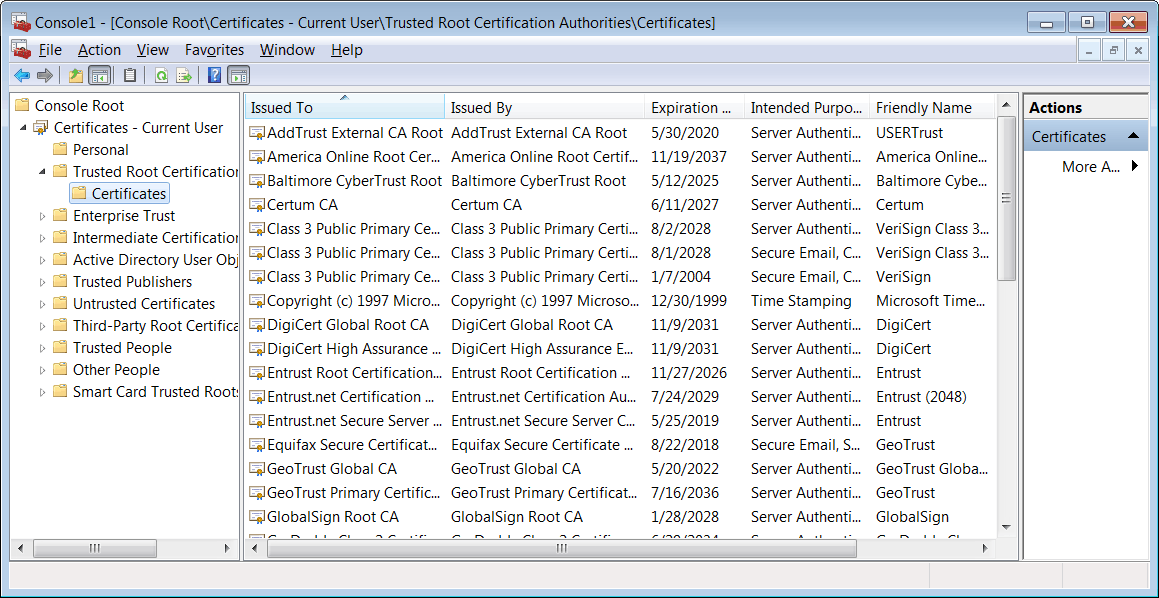Click the Certificates - Current User snap-in icon
Image resolution: width=1159 pixels, height=598 pixels.
pyautogui.click(x=41, y=128)
